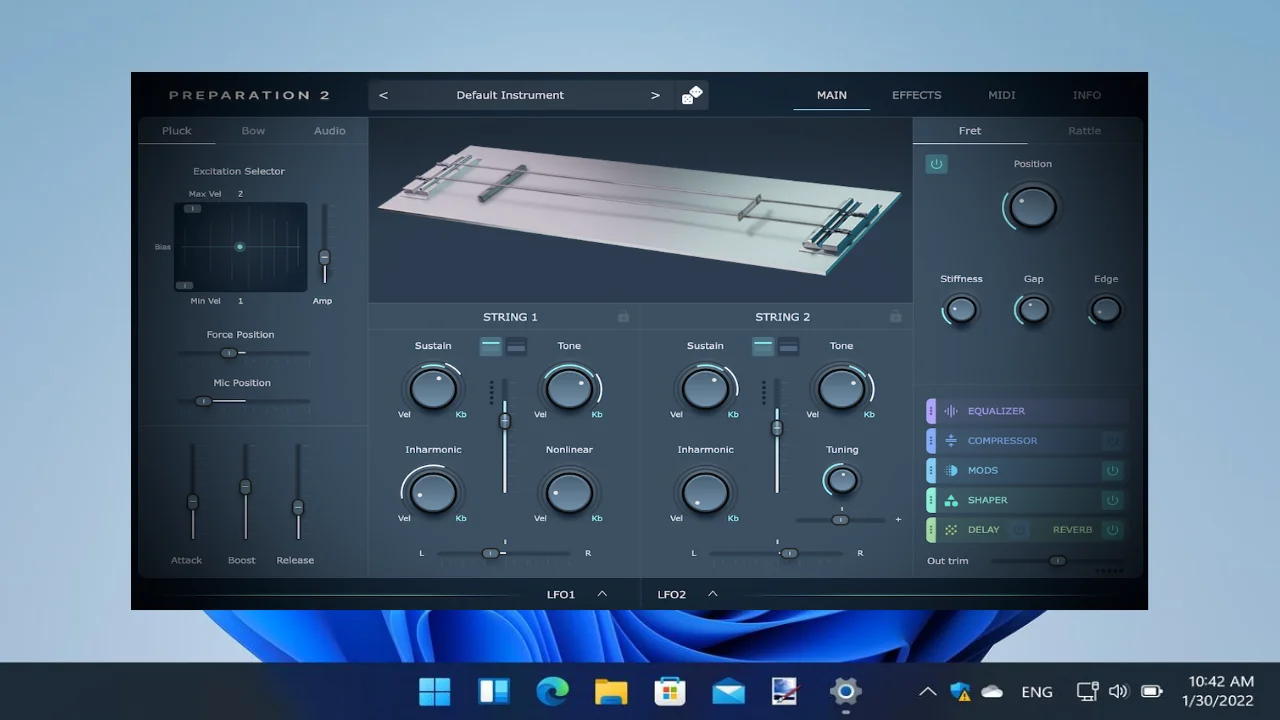Grab the Equalizer row drag handle
The image size is (1280, 720).
click(931, 411)
